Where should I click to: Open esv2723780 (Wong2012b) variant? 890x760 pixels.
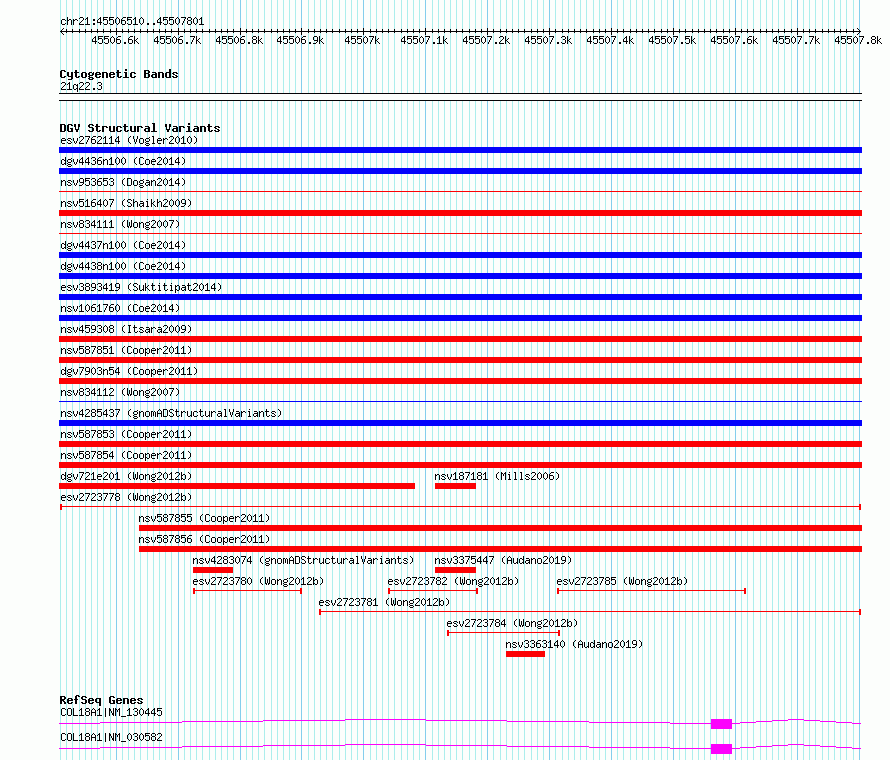(258, 581)
